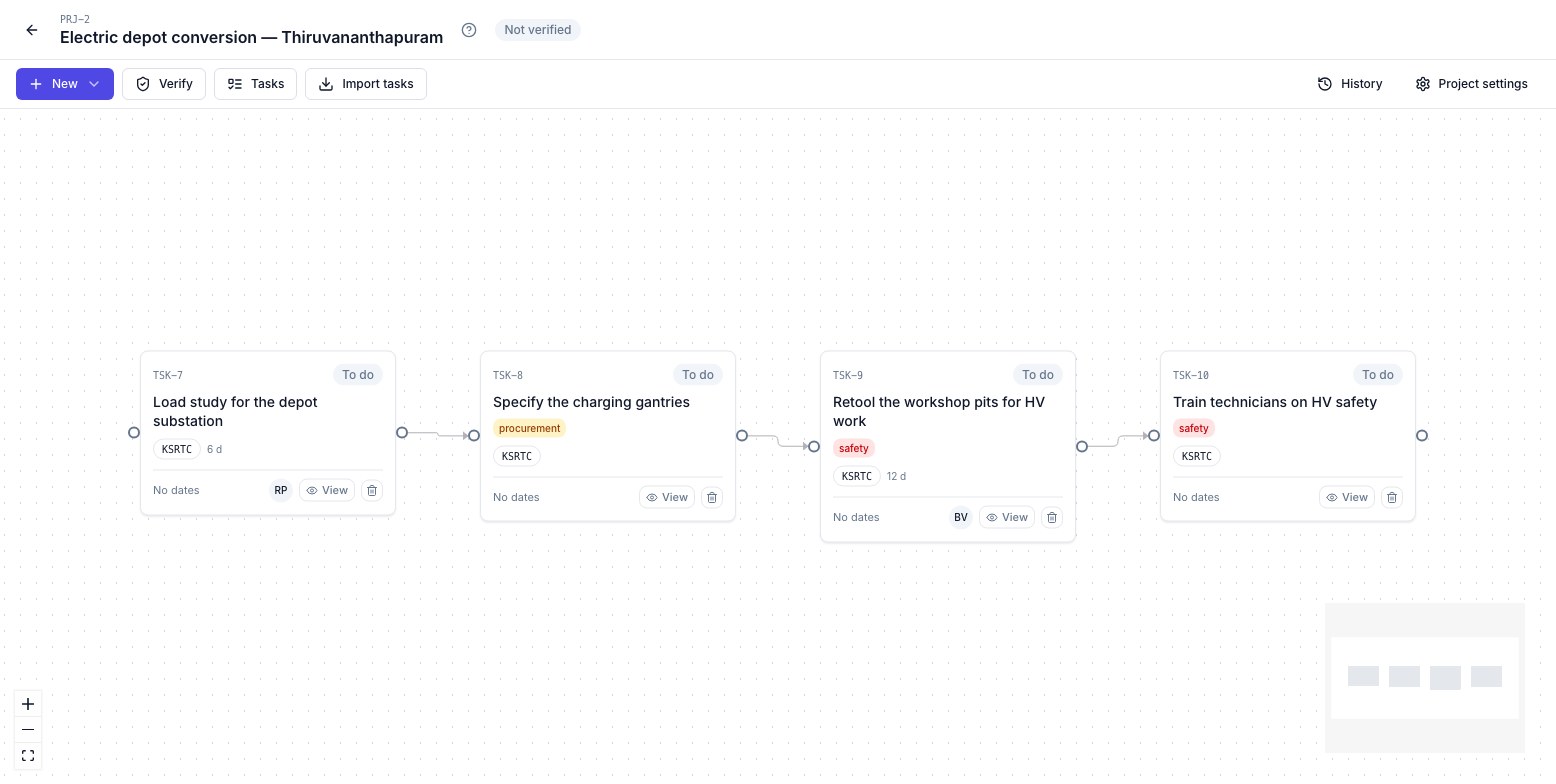This screenshot has width=1556, height=784.
Task: Click the Verify button
Action: (x=164, y=84)
